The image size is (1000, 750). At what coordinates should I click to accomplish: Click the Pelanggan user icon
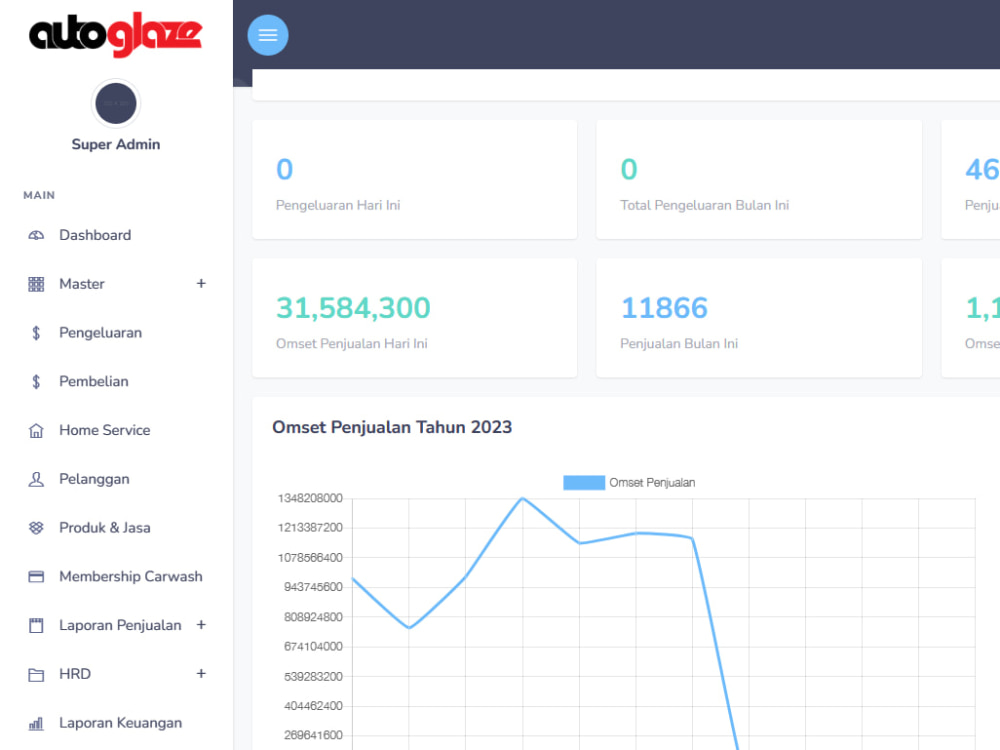(x=36, y=479)
